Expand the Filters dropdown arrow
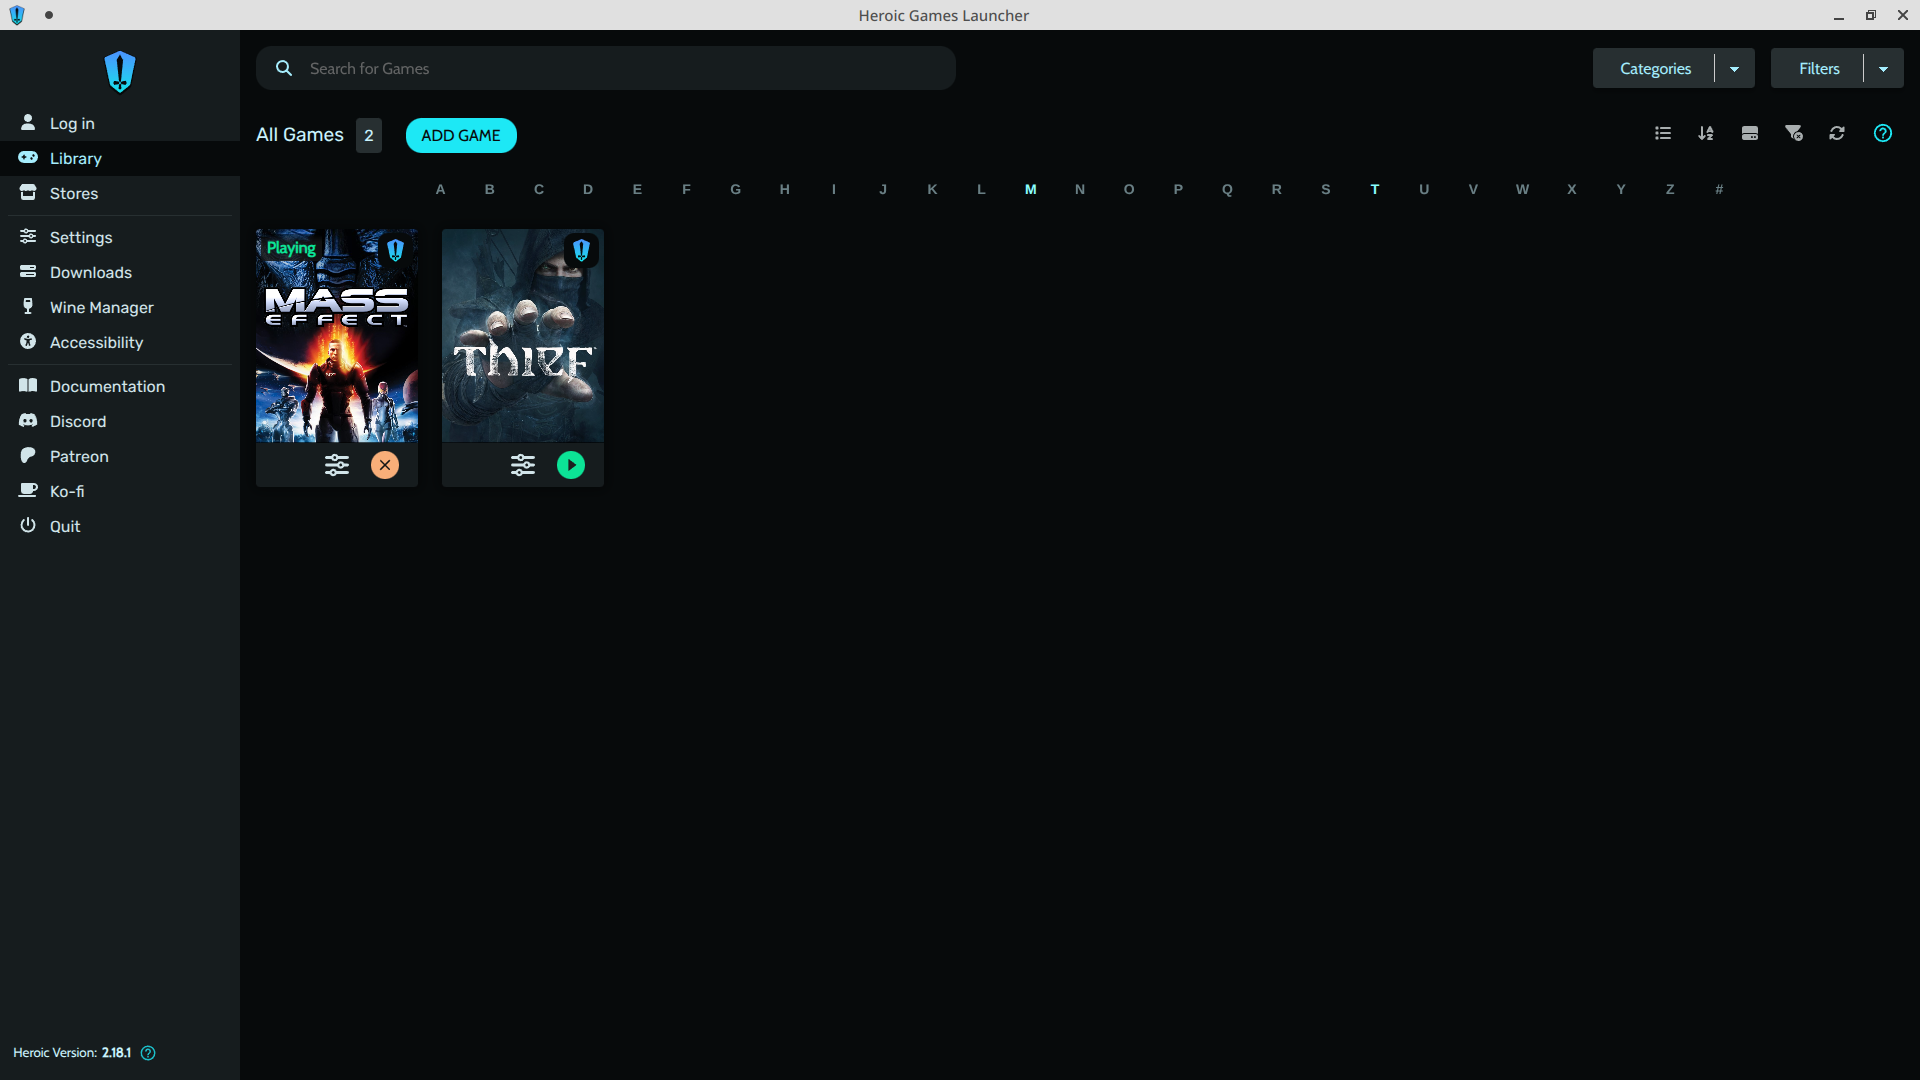The image size is (1920, 1080). tap(1884, 69)
